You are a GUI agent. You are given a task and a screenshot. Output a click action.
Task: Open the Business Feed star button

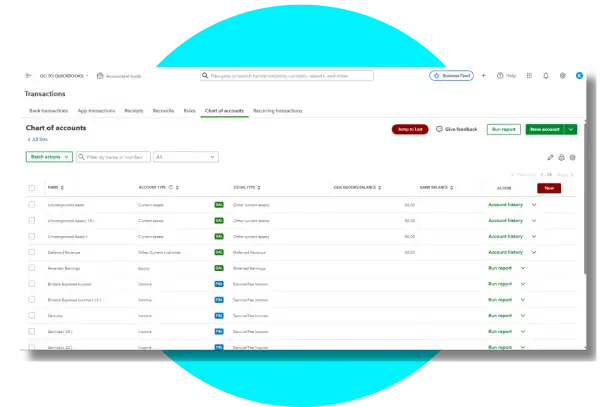tap(451, 76)
